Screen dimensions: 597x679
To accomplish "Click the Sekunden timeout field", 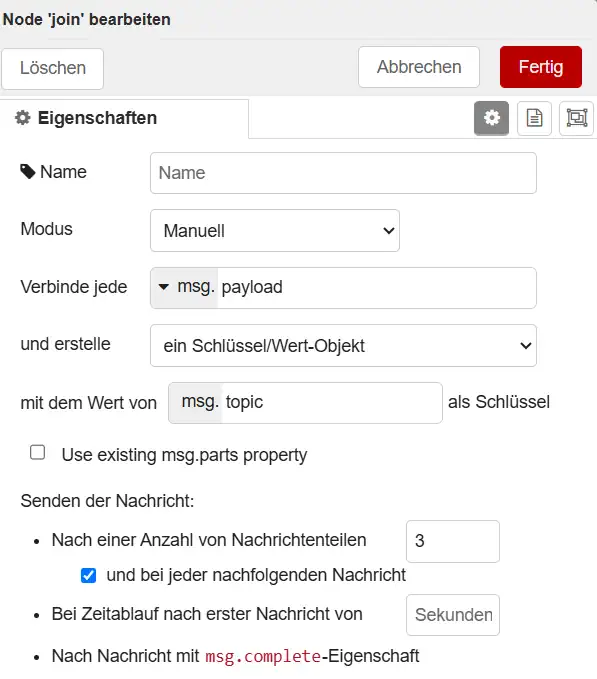I will click(453, 615).
